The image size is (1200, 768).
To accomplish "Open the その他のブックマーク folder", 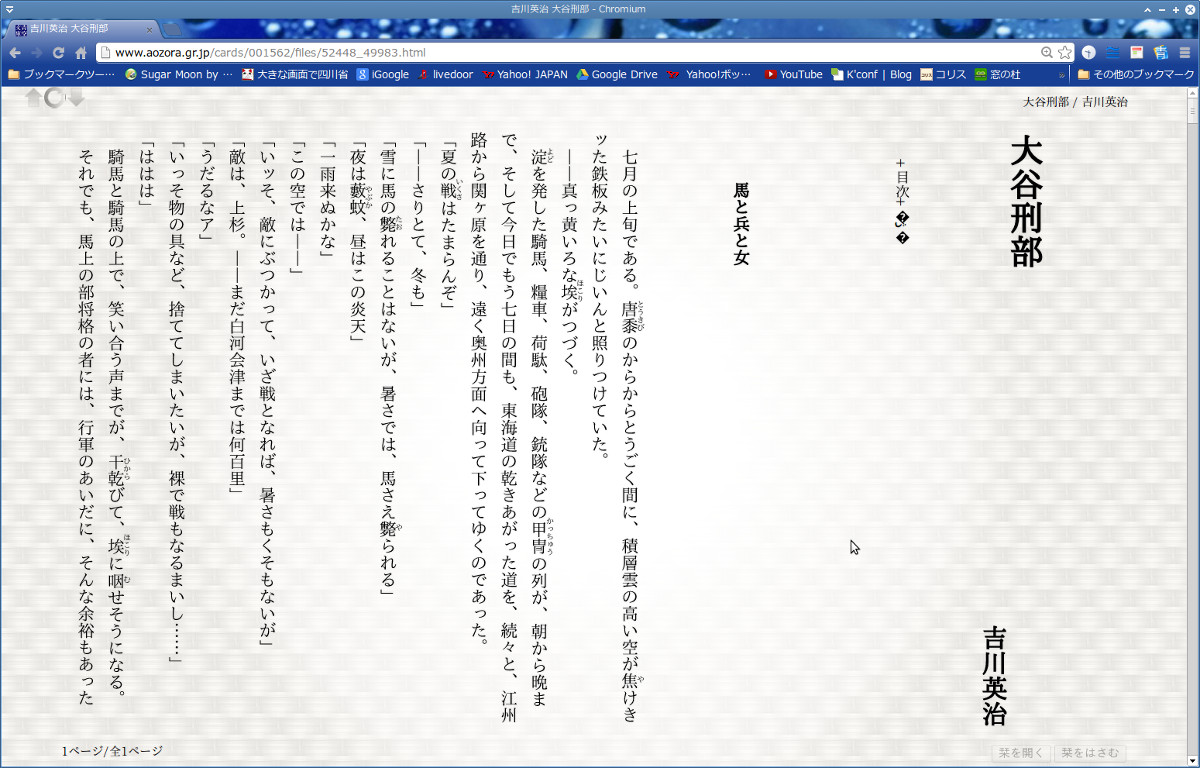I will tap(1135, 74).
